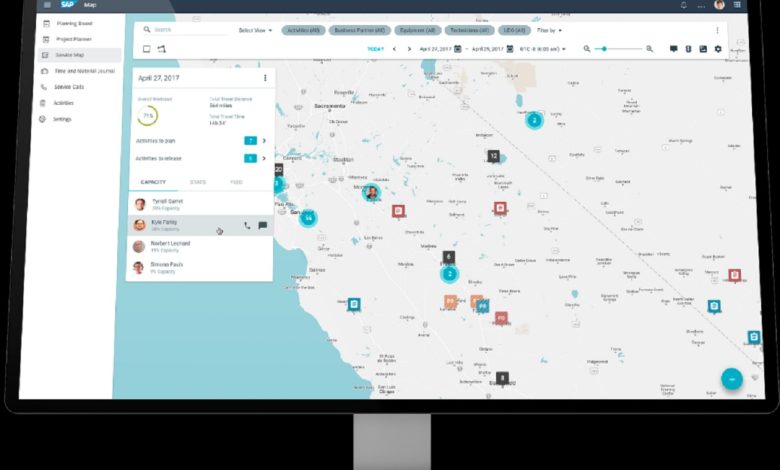Toggle the Technicians (All) filter chip
The height and width of the screenshot is (470, 780).
[468, 31]
